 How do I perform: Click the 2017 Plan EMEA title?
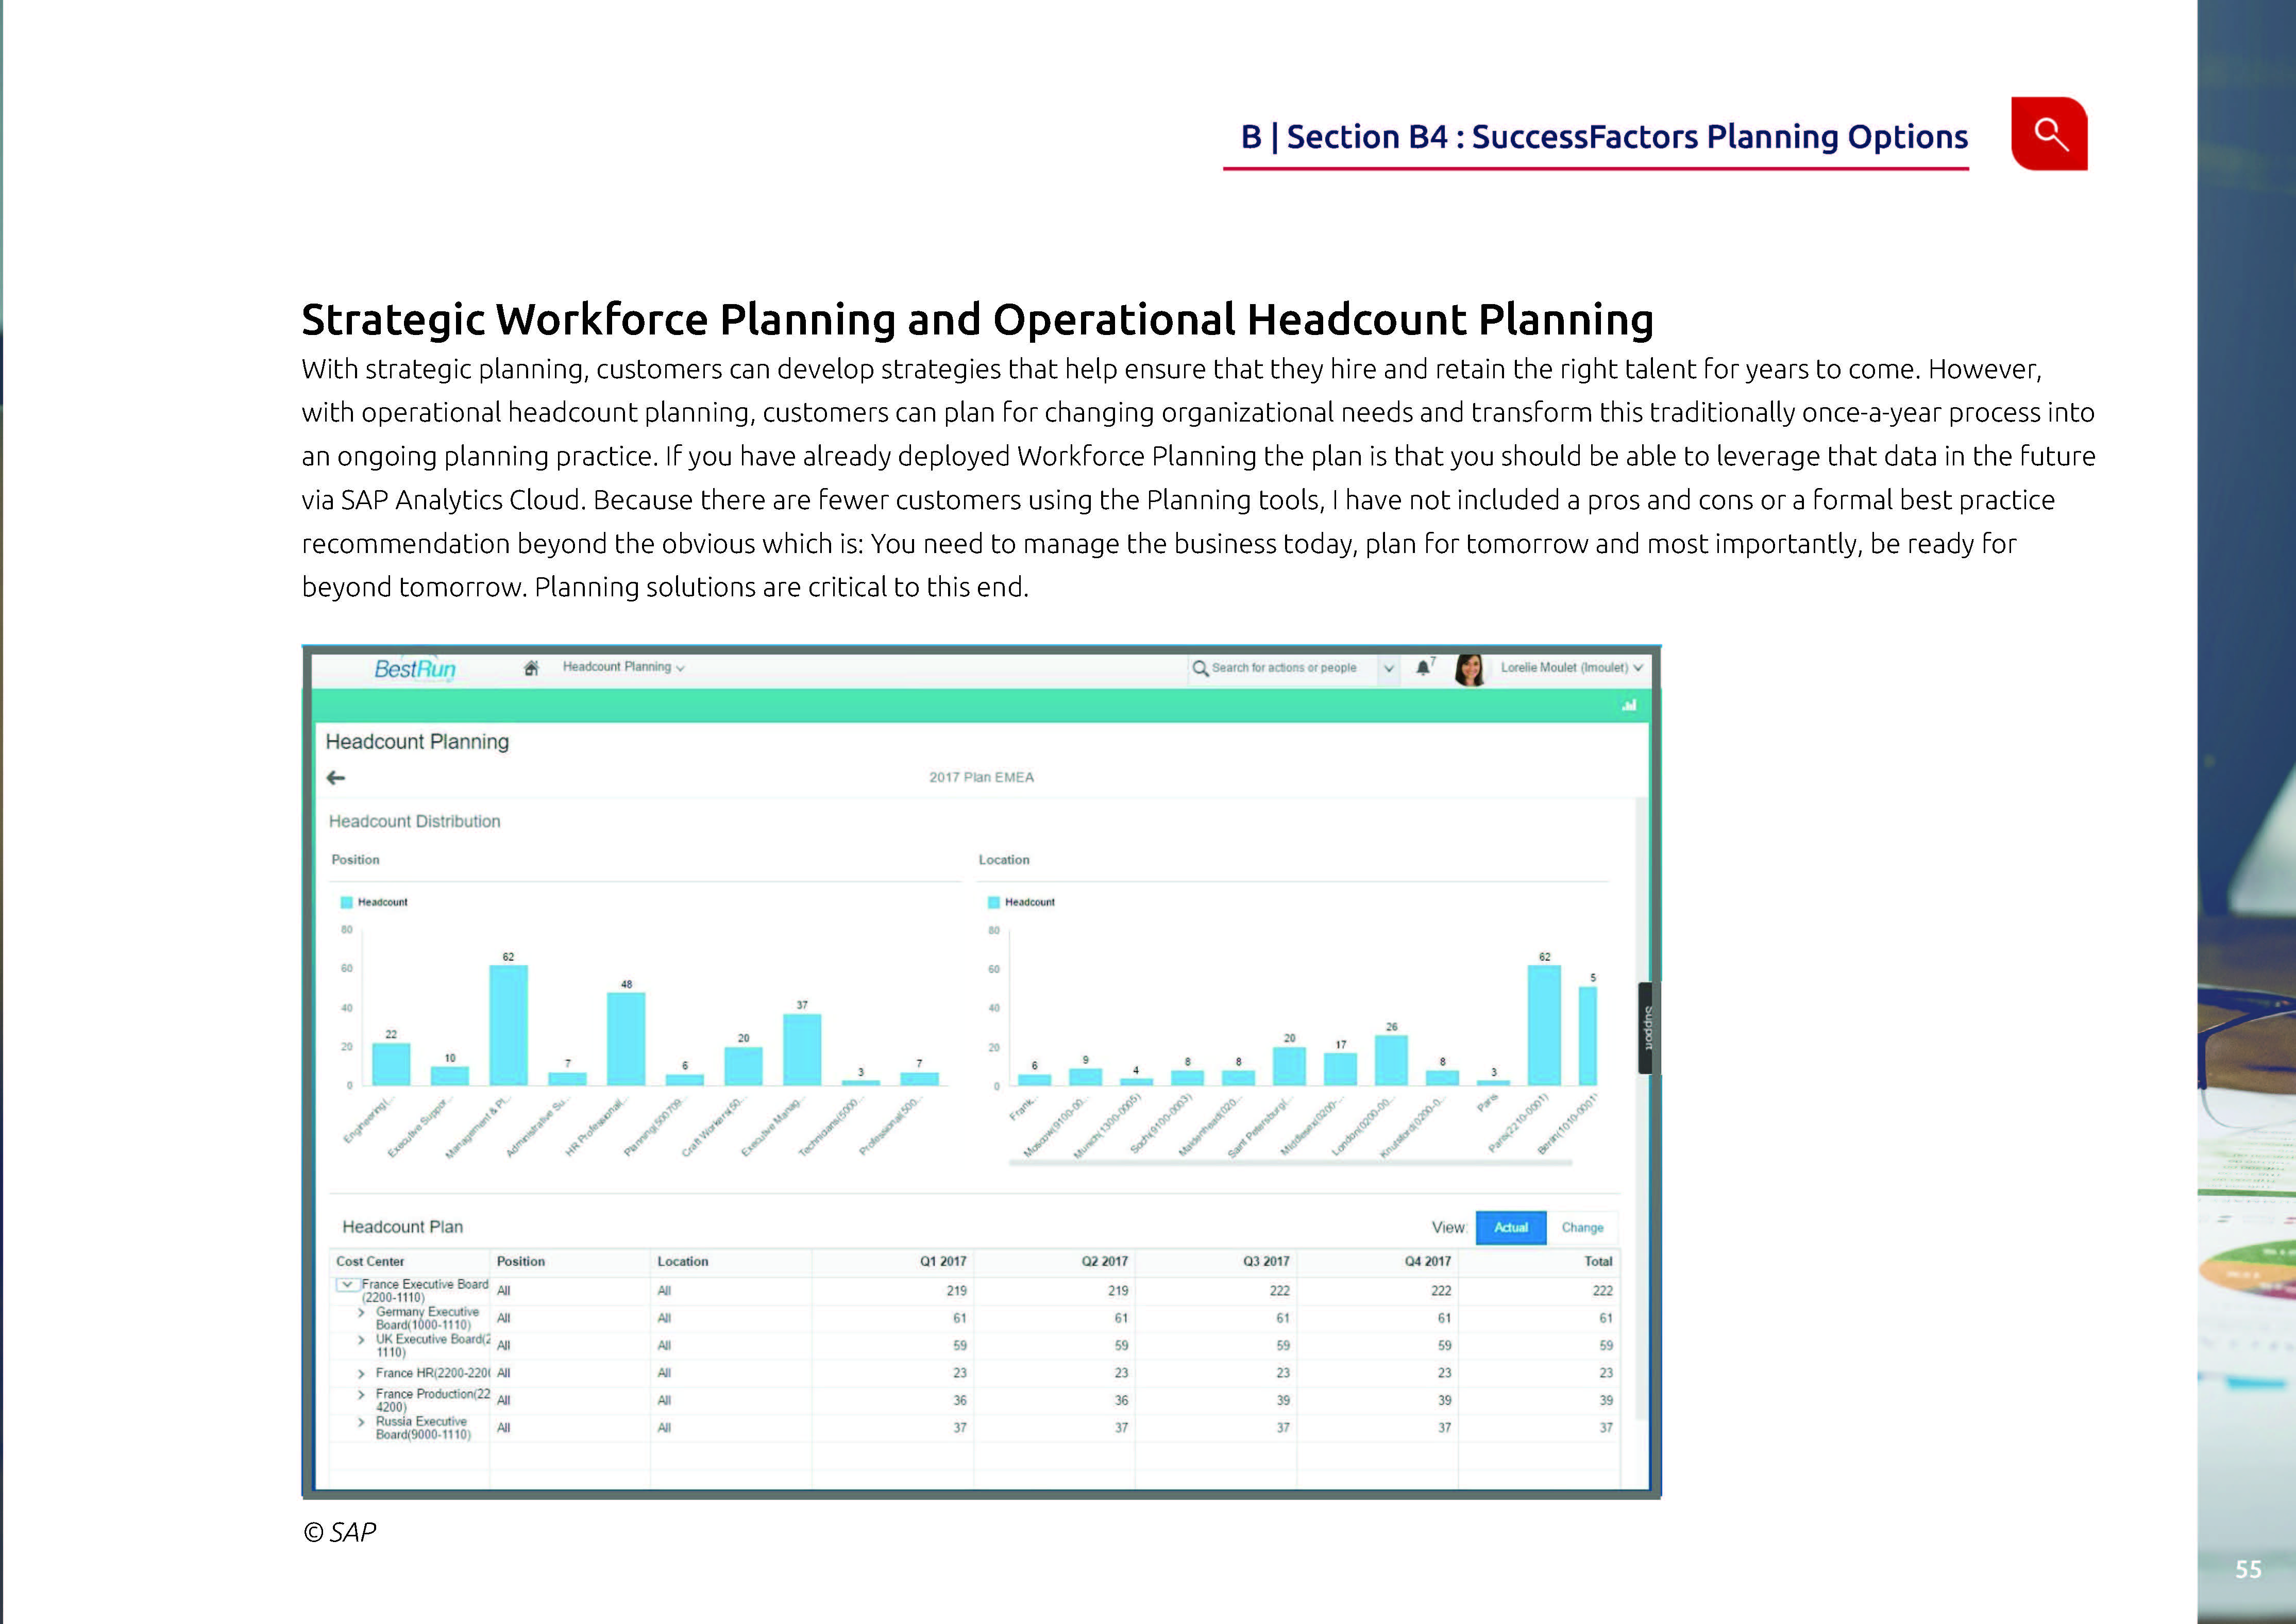click(x=981, y=777)
